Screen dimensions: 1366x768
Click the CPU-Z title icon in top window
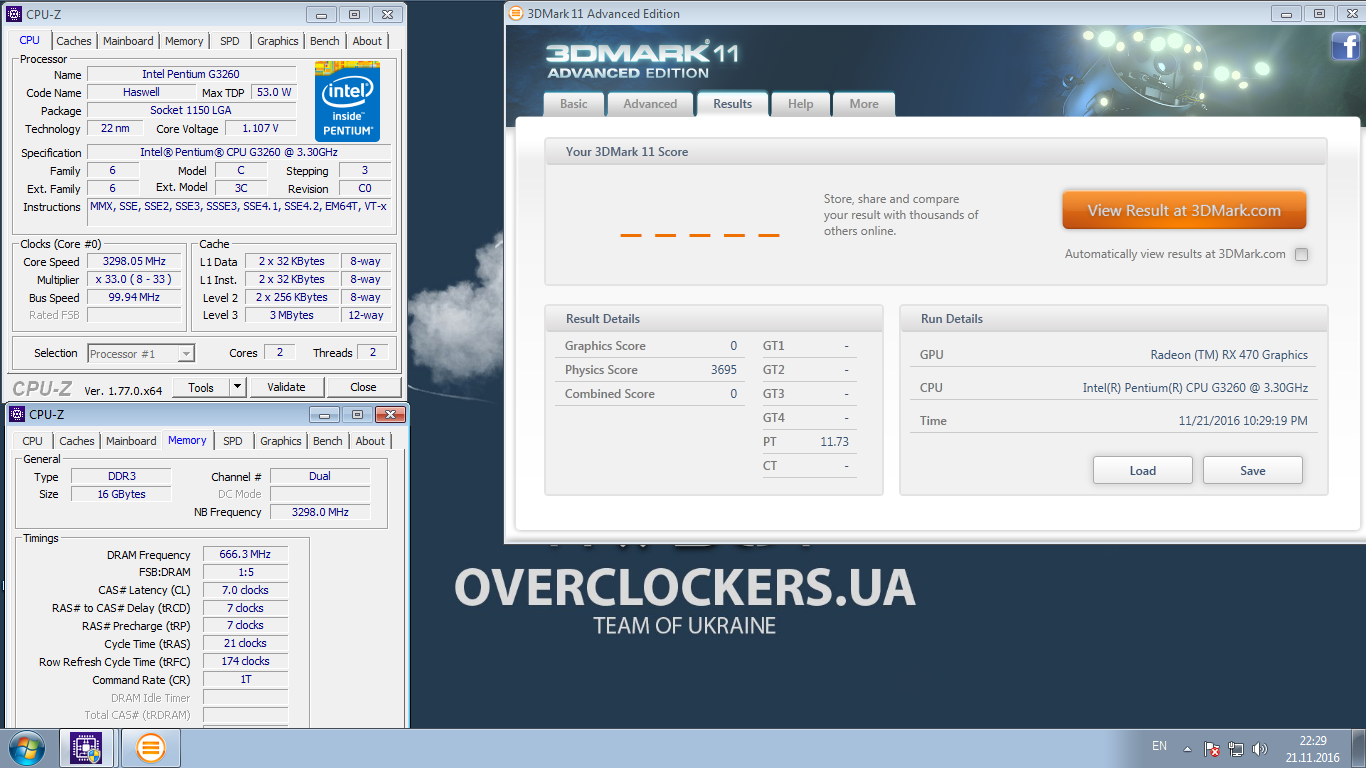[x=14, y=14]
